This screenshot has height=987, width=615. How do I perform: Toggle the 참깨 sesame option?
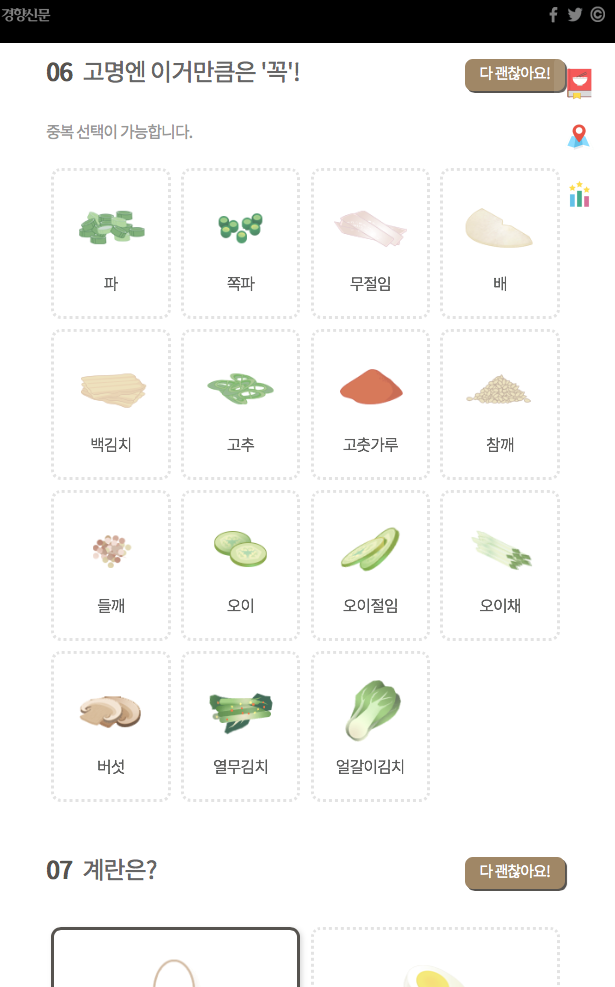[x=500, y=403]
